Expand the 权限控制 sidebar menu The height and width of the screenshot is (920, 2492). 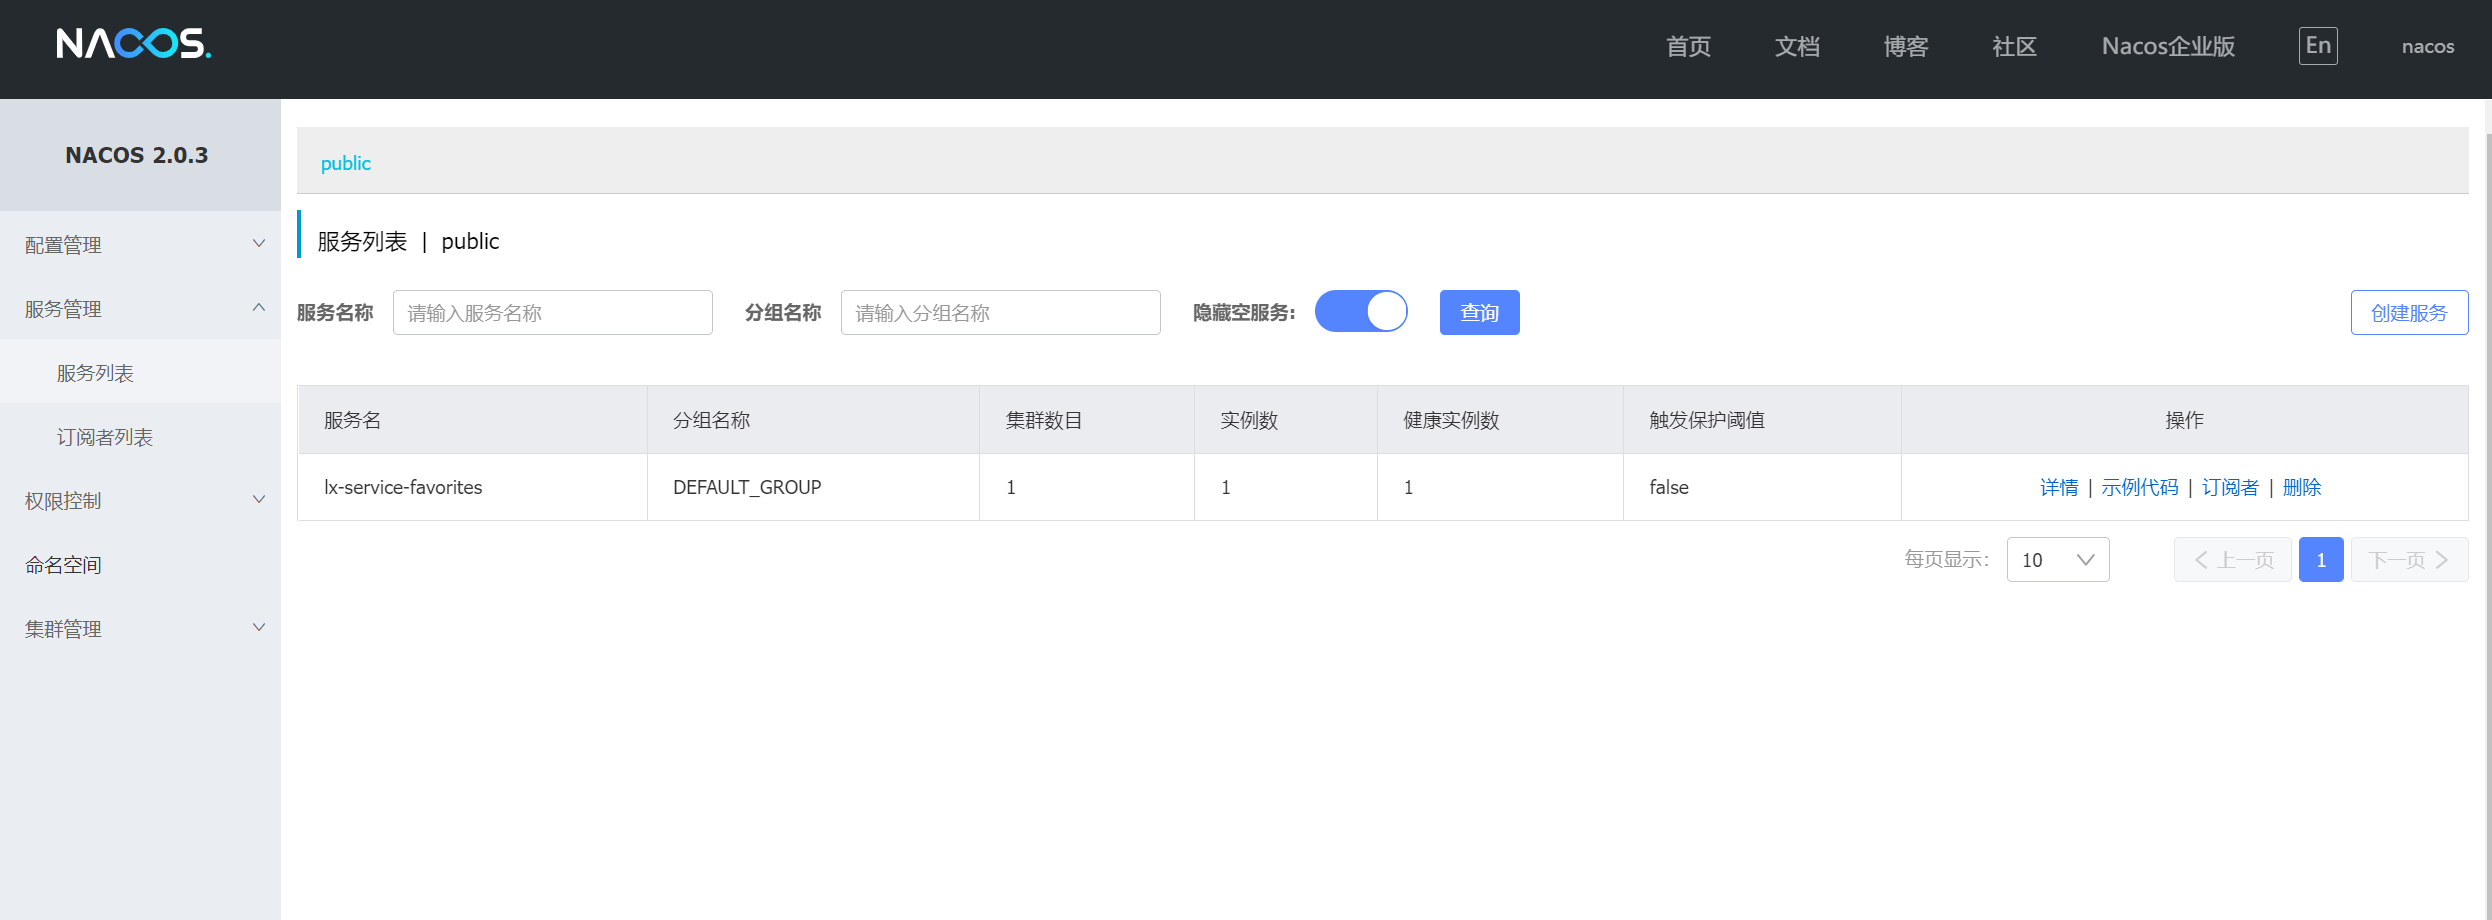pyautogui.click(x=140, y=500)
